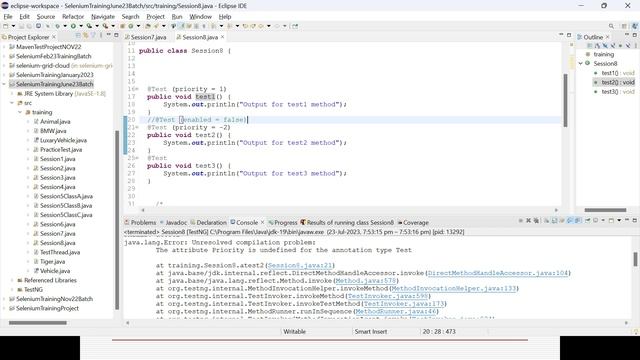Click the Debug bug icon in toolbar
Image resolution: width=640 pixels, height=360 pixels.
(x=58, y=26)
